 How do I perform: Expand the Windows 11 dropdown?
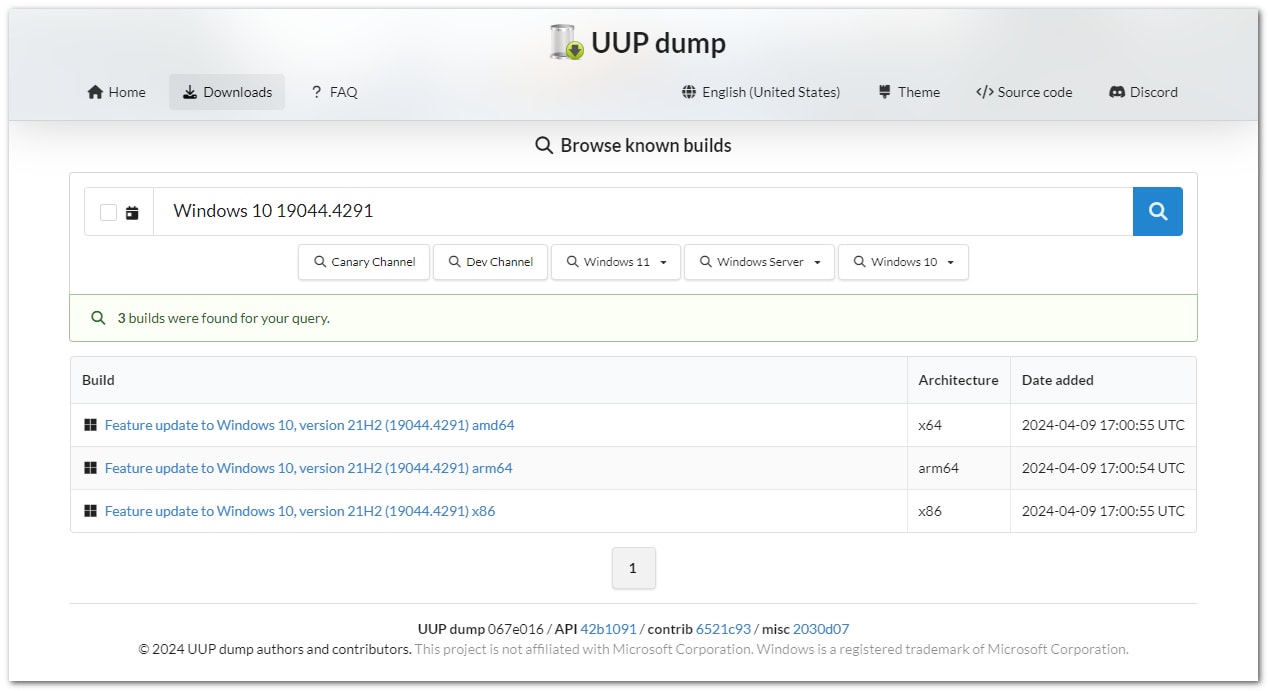616,262
